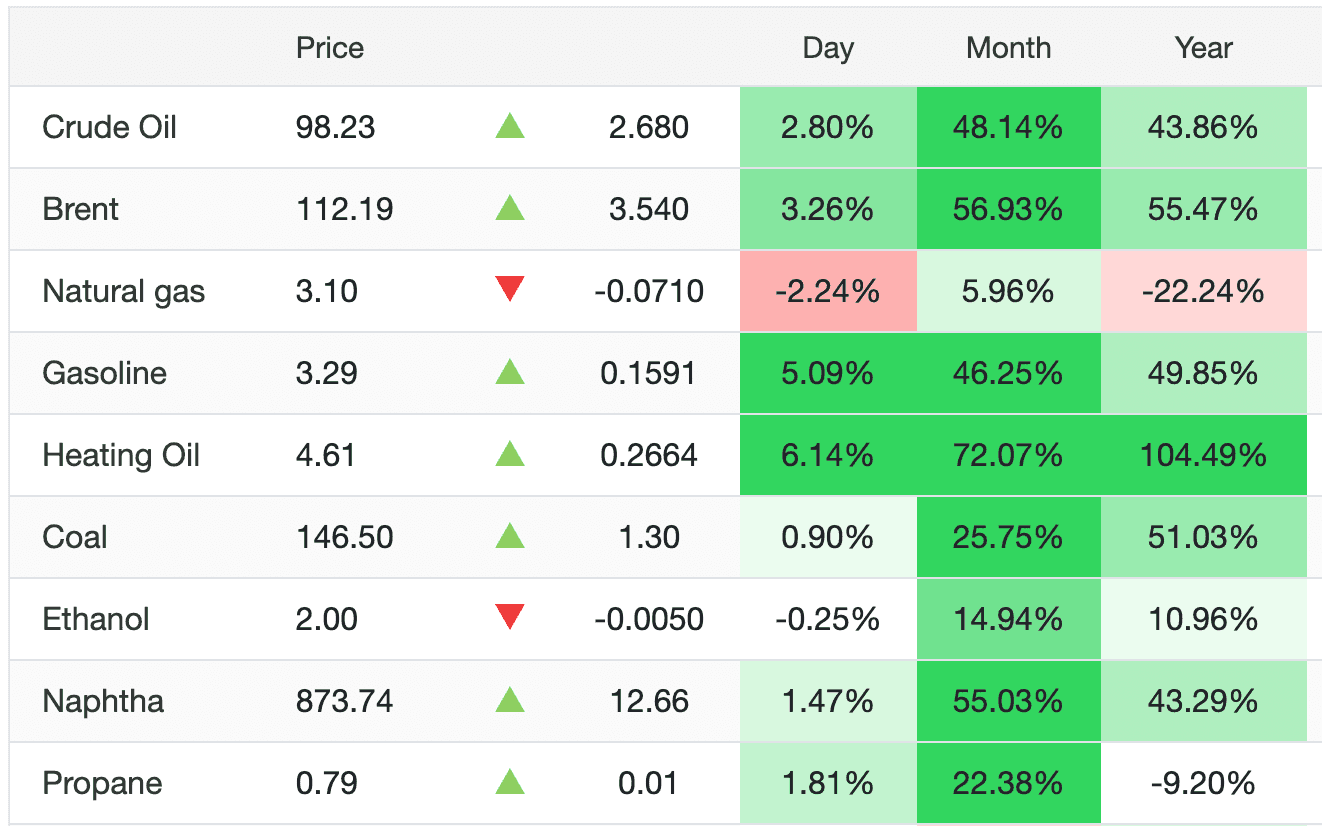The image size is (1322, 826).
Task: Open the Heating Oil link
Action: (121, 455)
